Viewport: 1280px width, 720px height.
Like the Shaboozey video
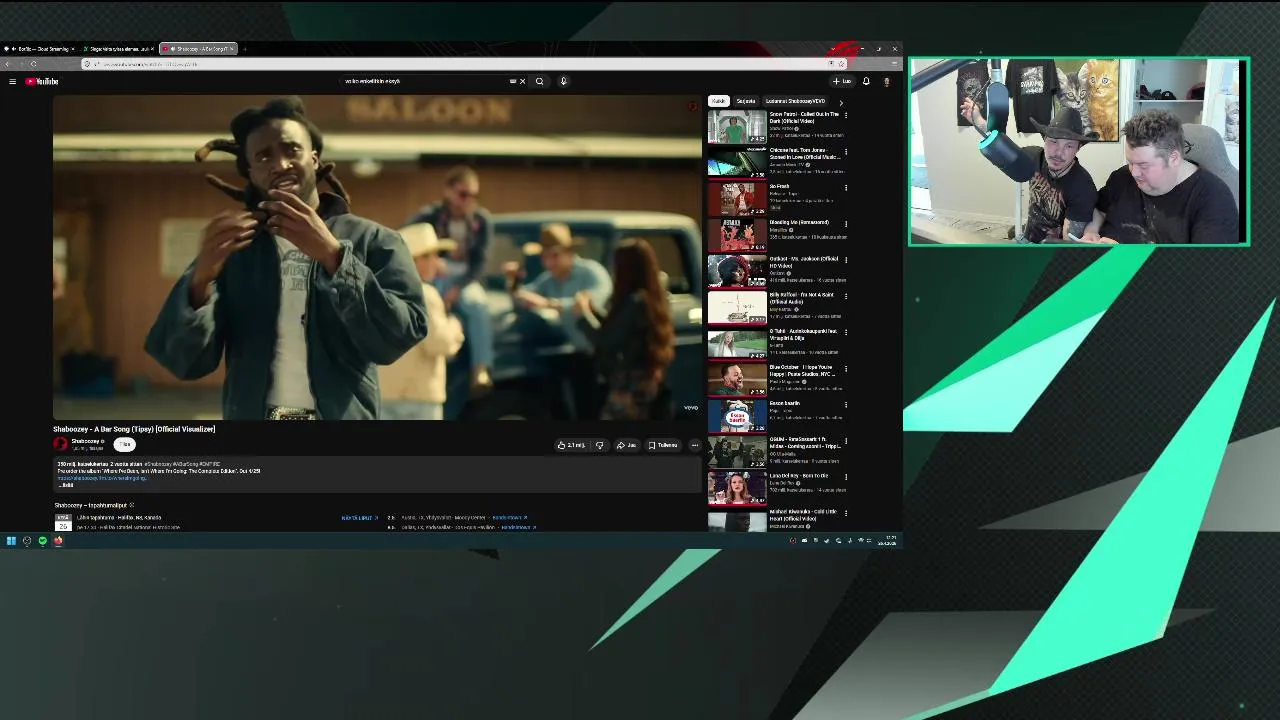click(x=572, y=445)
